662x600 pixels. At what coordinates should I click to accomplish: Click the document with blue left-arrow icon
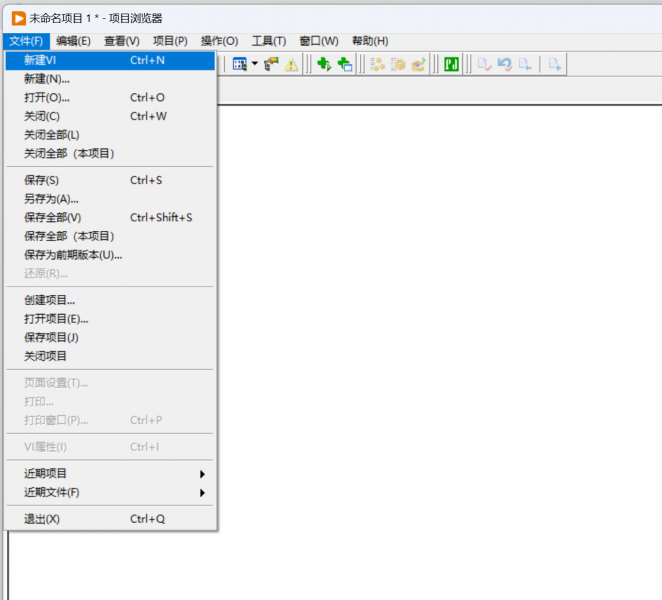525,64
